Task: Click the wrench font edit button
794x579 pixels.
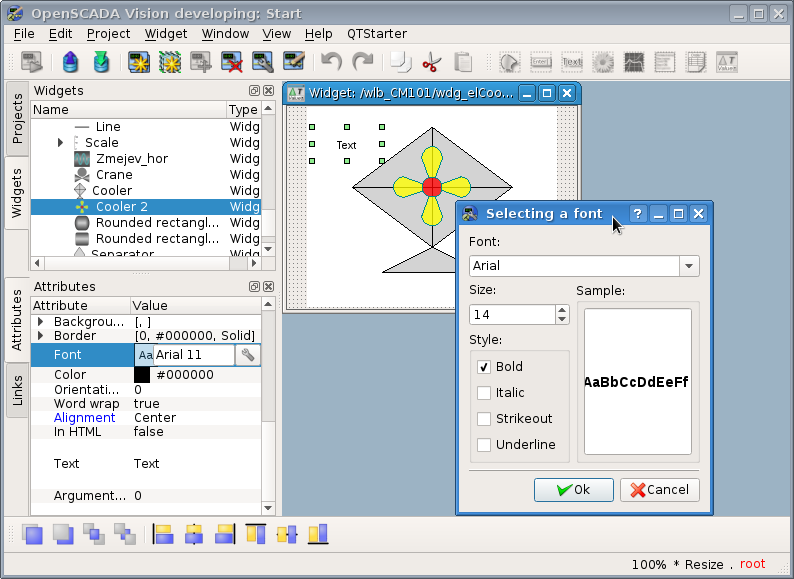Action: coord(248,355)
